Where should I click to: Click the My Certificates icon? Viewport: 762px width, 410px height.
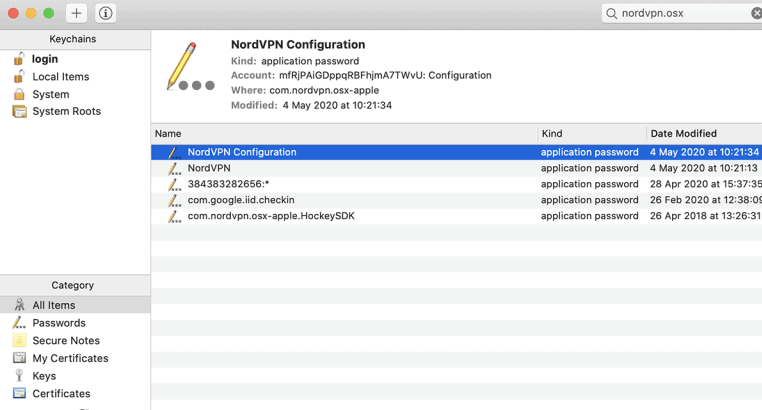click(19, 358)
